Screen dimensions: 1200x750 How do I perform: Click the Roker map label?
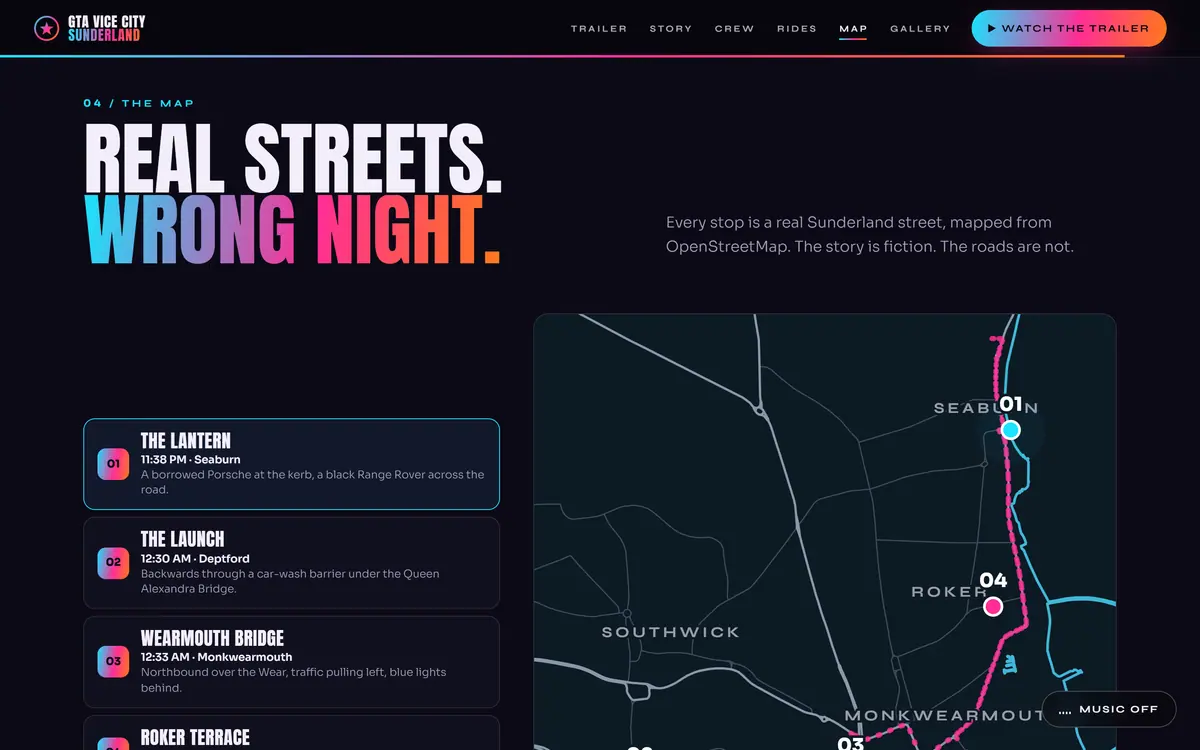(x=949, y=592)
